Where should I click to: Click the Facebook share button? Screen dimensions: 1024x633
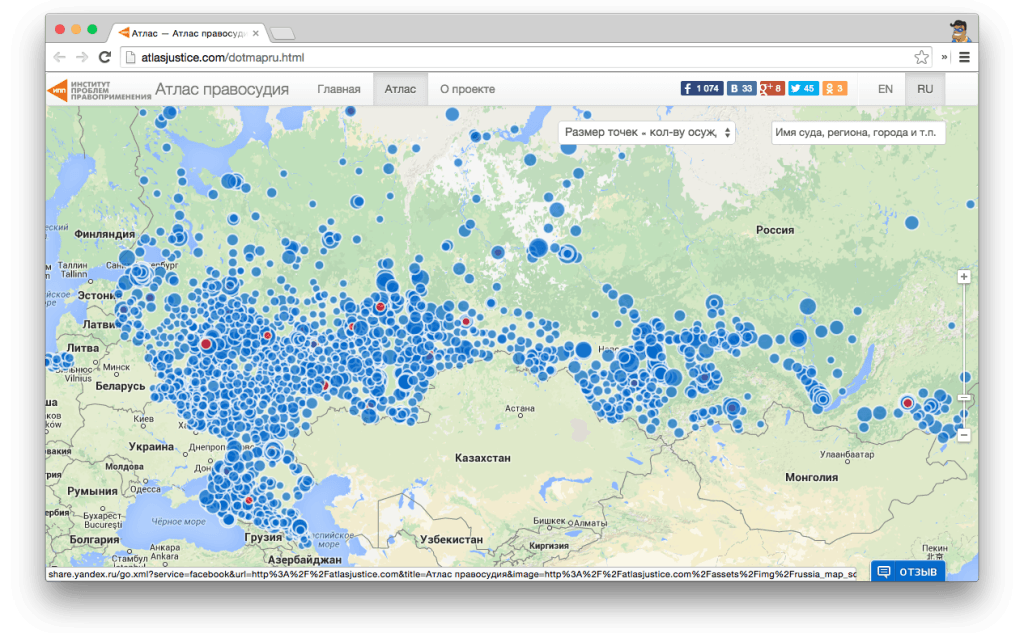[701, 89]
